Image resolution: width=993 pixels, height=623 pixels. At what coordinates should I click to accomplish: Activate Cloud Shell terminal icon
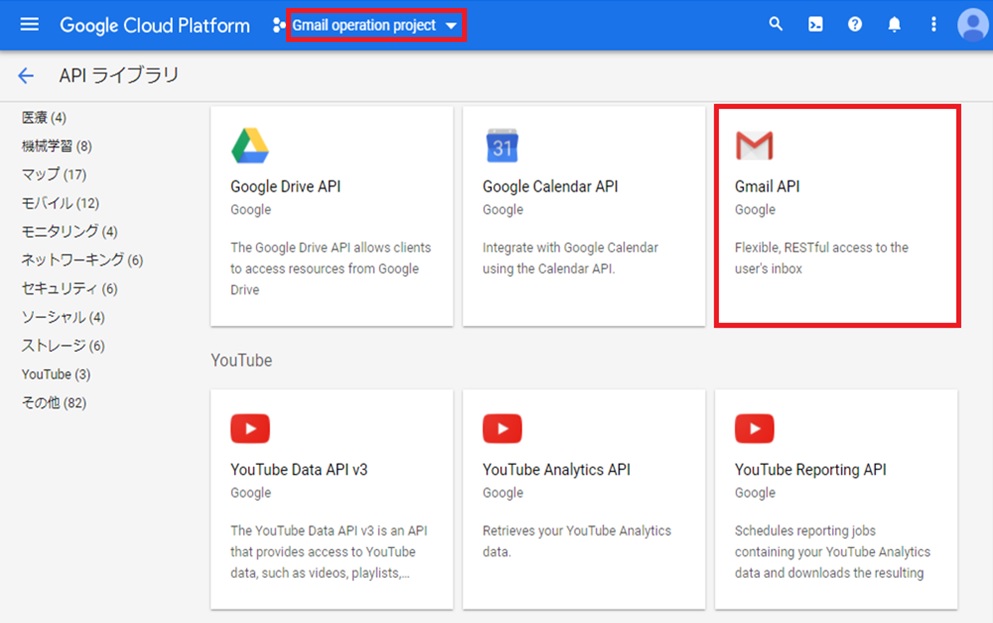816,25
